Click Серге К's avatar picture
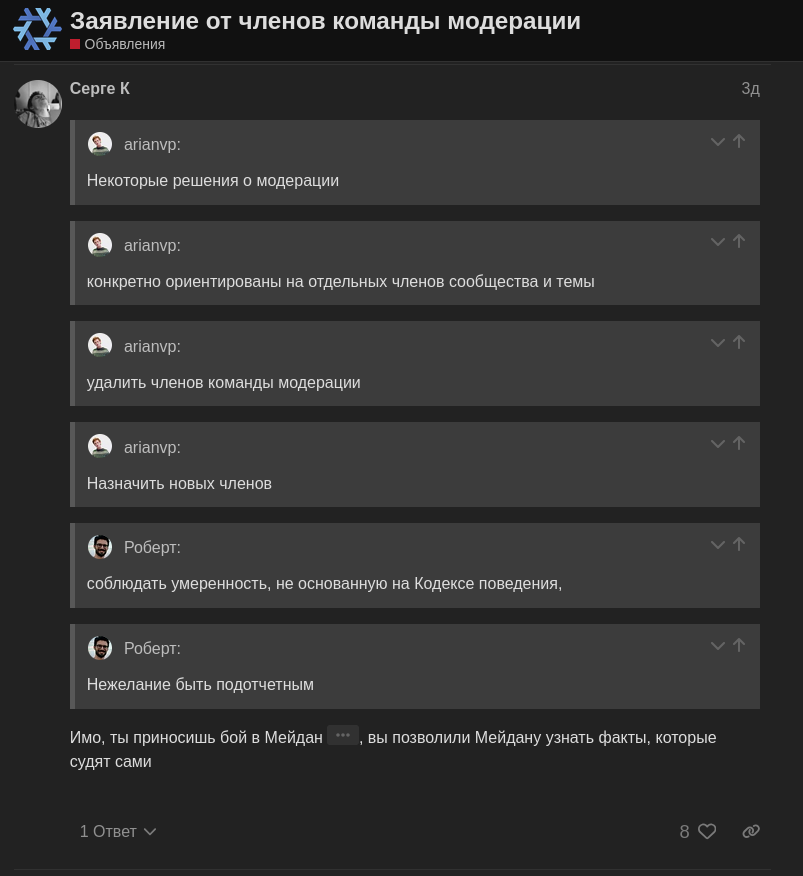This screenshot has width=803, height=876. point(38,104)
